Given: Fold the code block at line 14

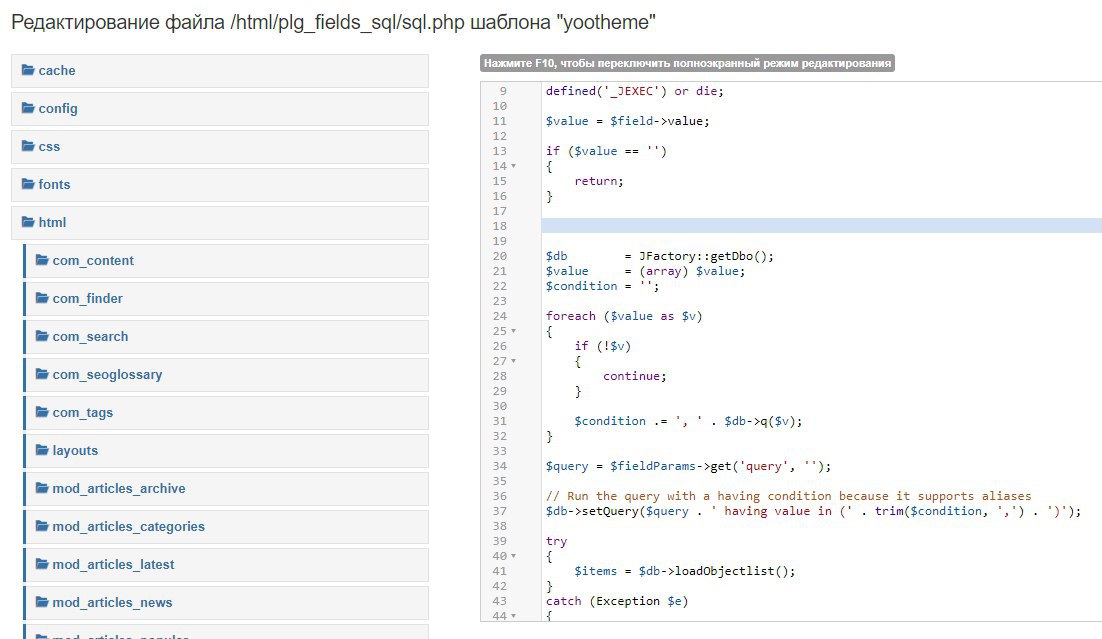Looking at the screenshot, I should (514, 166).
